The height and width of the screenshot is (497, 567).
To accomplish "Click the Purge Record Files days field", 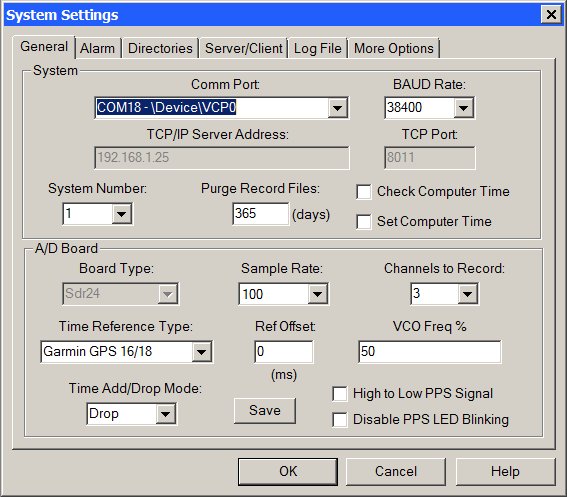I will (260, 214).
